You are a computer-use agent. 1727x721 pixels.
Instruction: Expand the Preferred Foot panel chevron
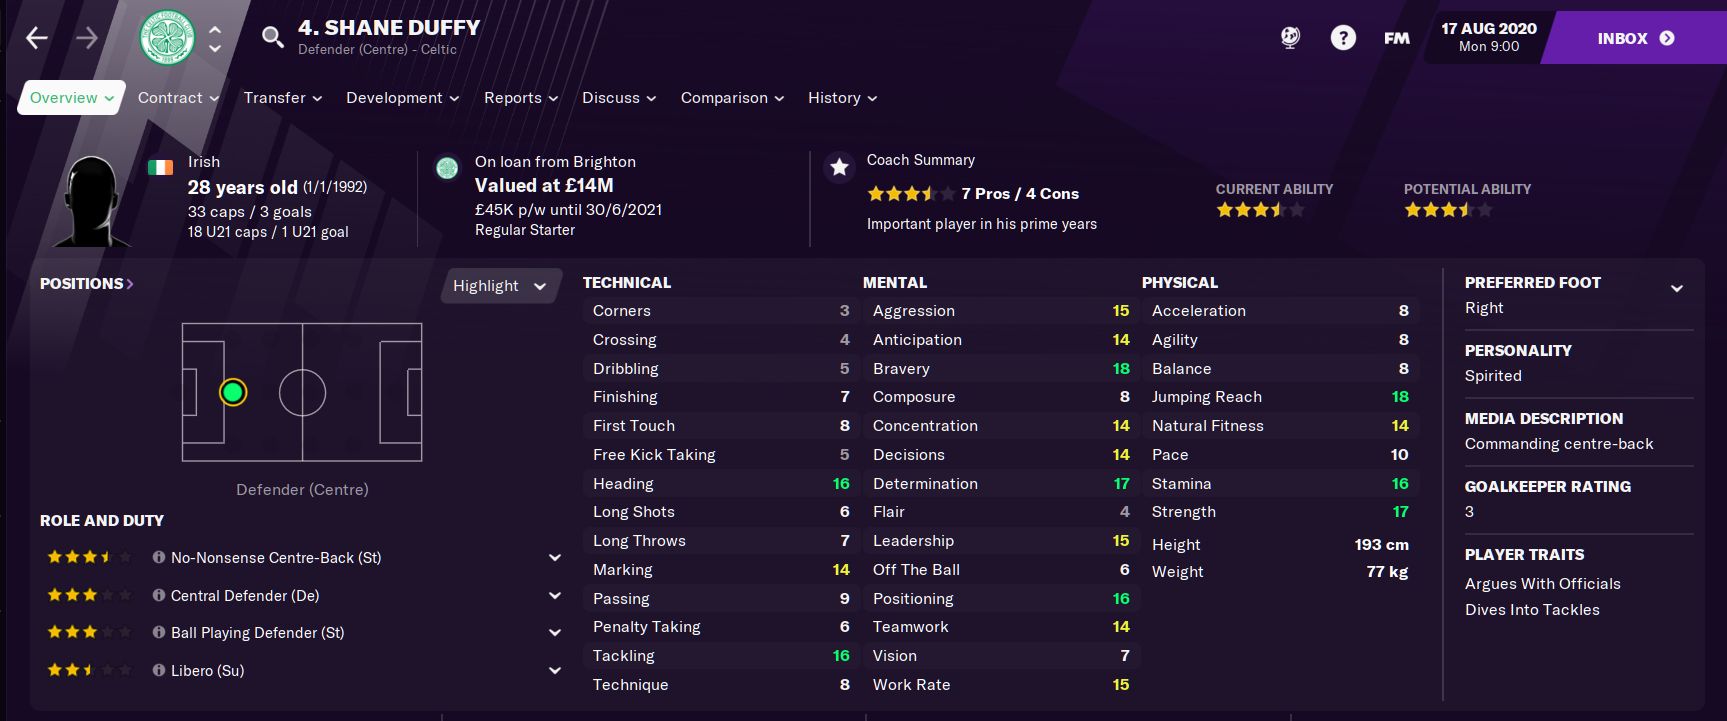1677,288
